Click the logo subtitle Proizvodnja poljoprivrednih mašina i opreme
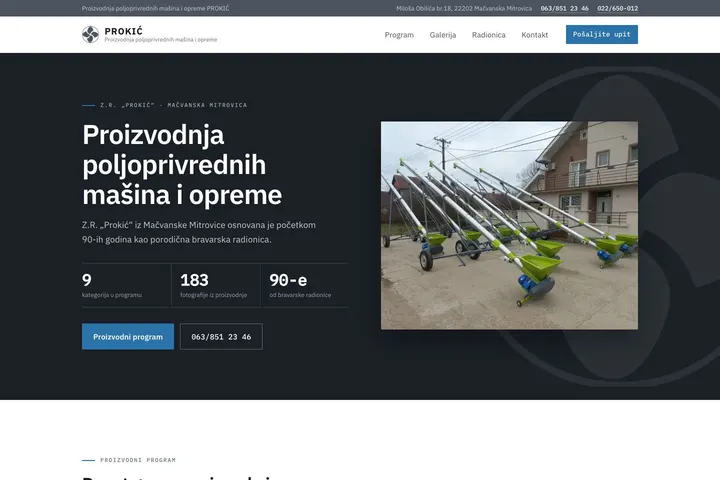Screen dimensions: 720x480 (161, 40)
